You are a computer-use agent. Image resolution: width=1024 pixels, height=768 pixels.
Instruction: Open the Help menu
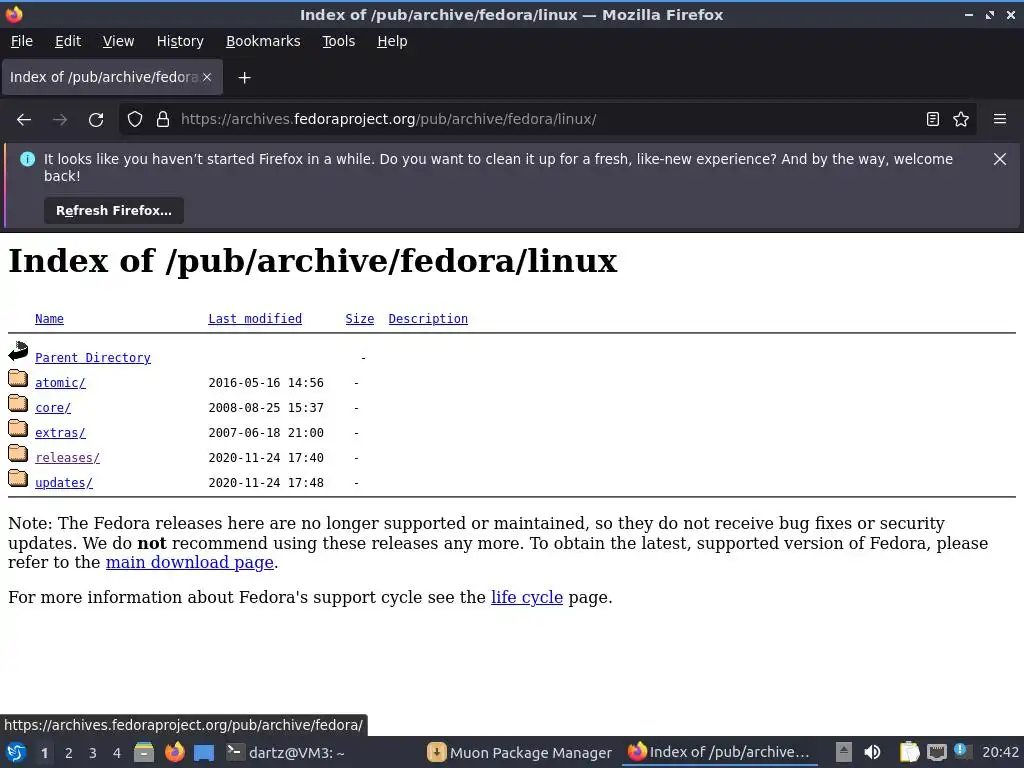pyautogui.click(x=392, y=41)
